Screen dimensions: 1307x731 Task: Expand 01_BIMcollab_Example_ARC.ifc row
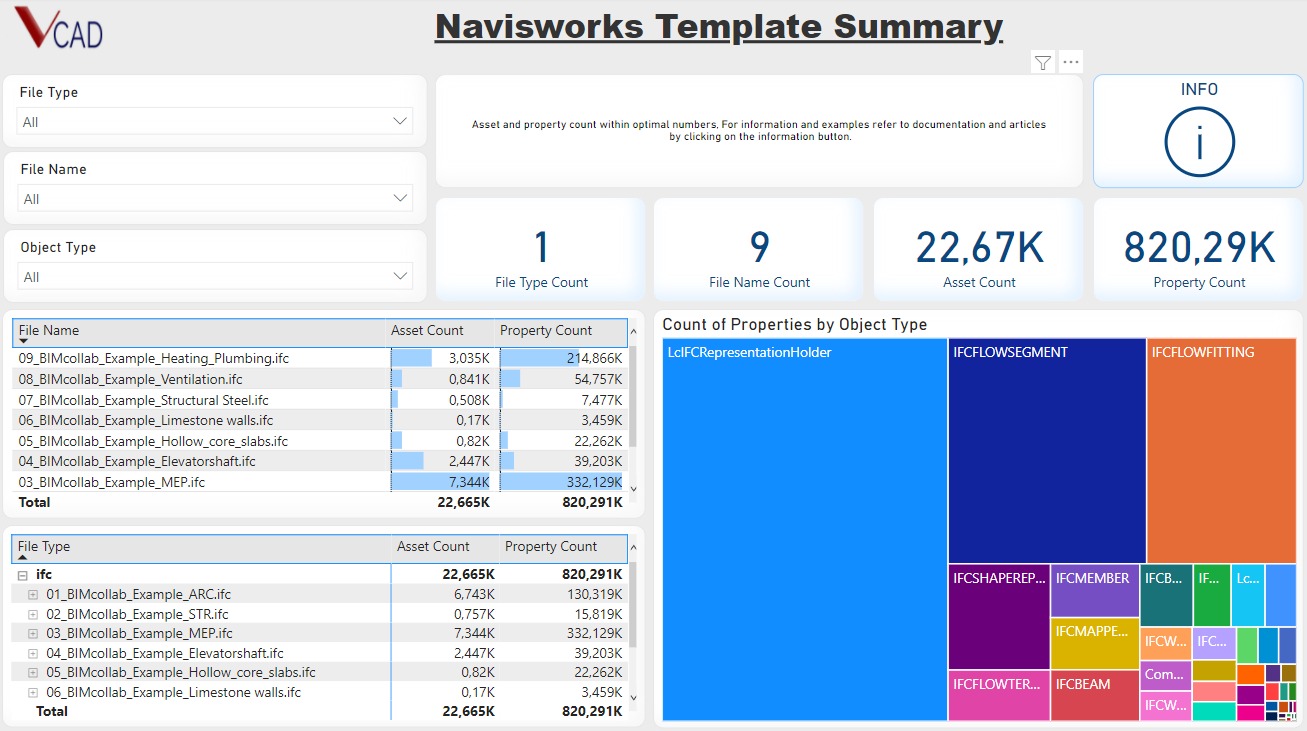click(x=33, y=594)
